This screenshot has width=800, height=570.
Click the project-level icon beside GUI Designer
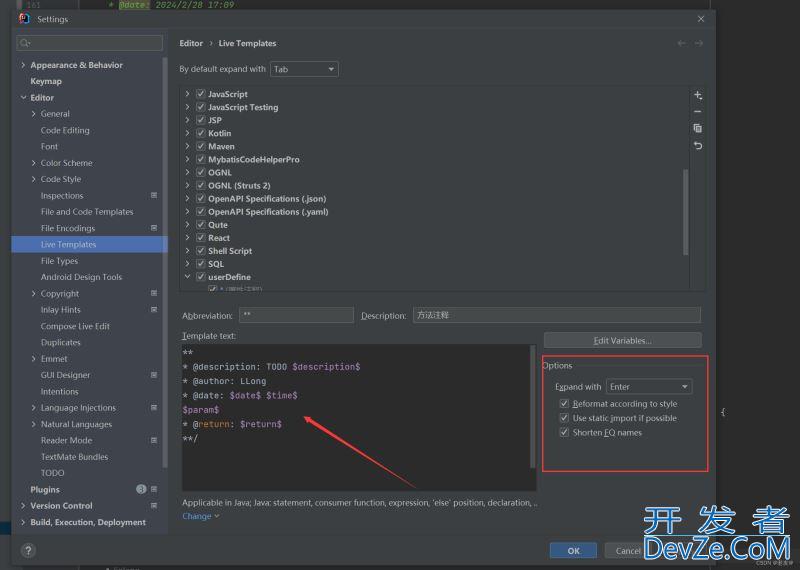pyautogui.click(x=154, y=375)
